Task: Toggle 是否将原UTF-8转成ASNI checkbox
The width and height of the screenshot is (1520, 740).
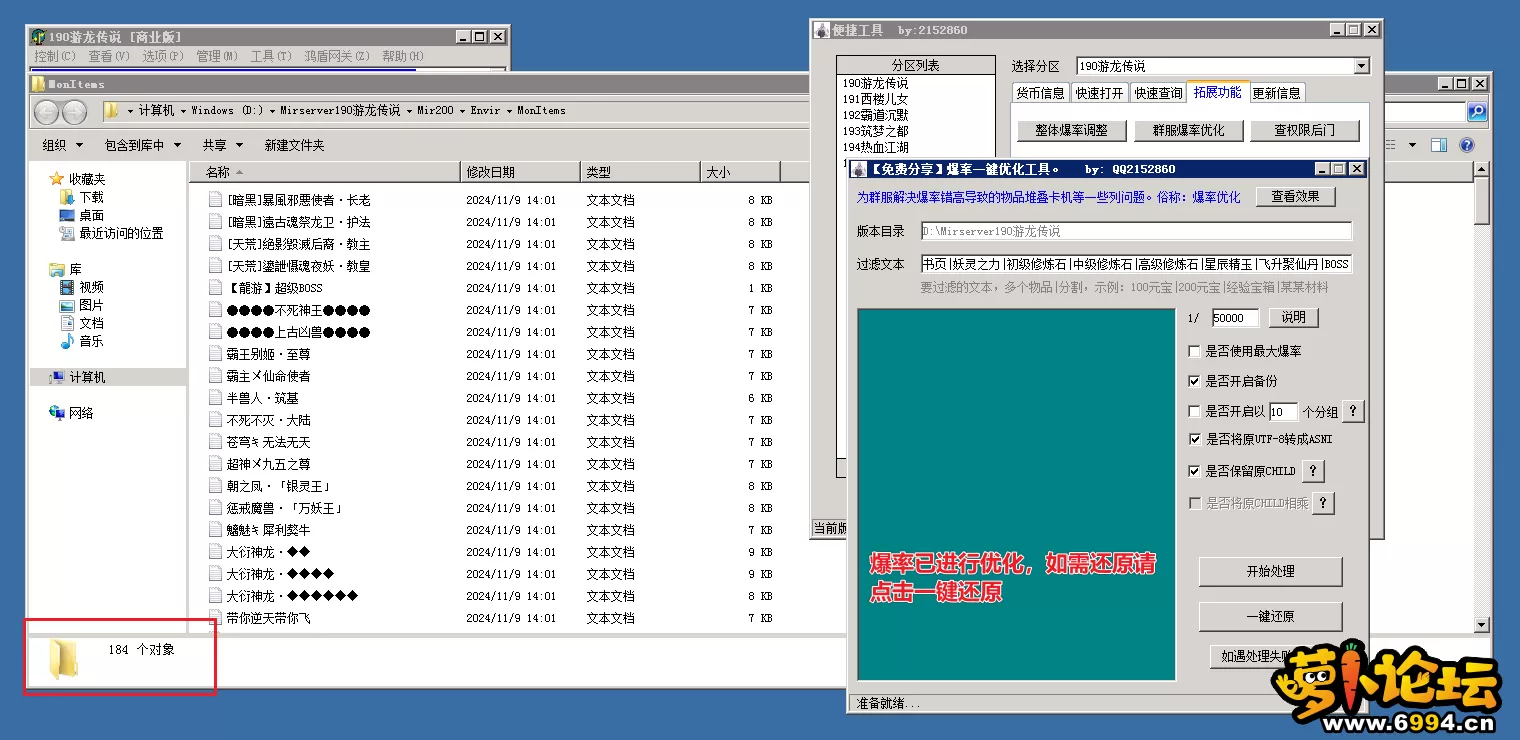Action: tap(1194, 440)
